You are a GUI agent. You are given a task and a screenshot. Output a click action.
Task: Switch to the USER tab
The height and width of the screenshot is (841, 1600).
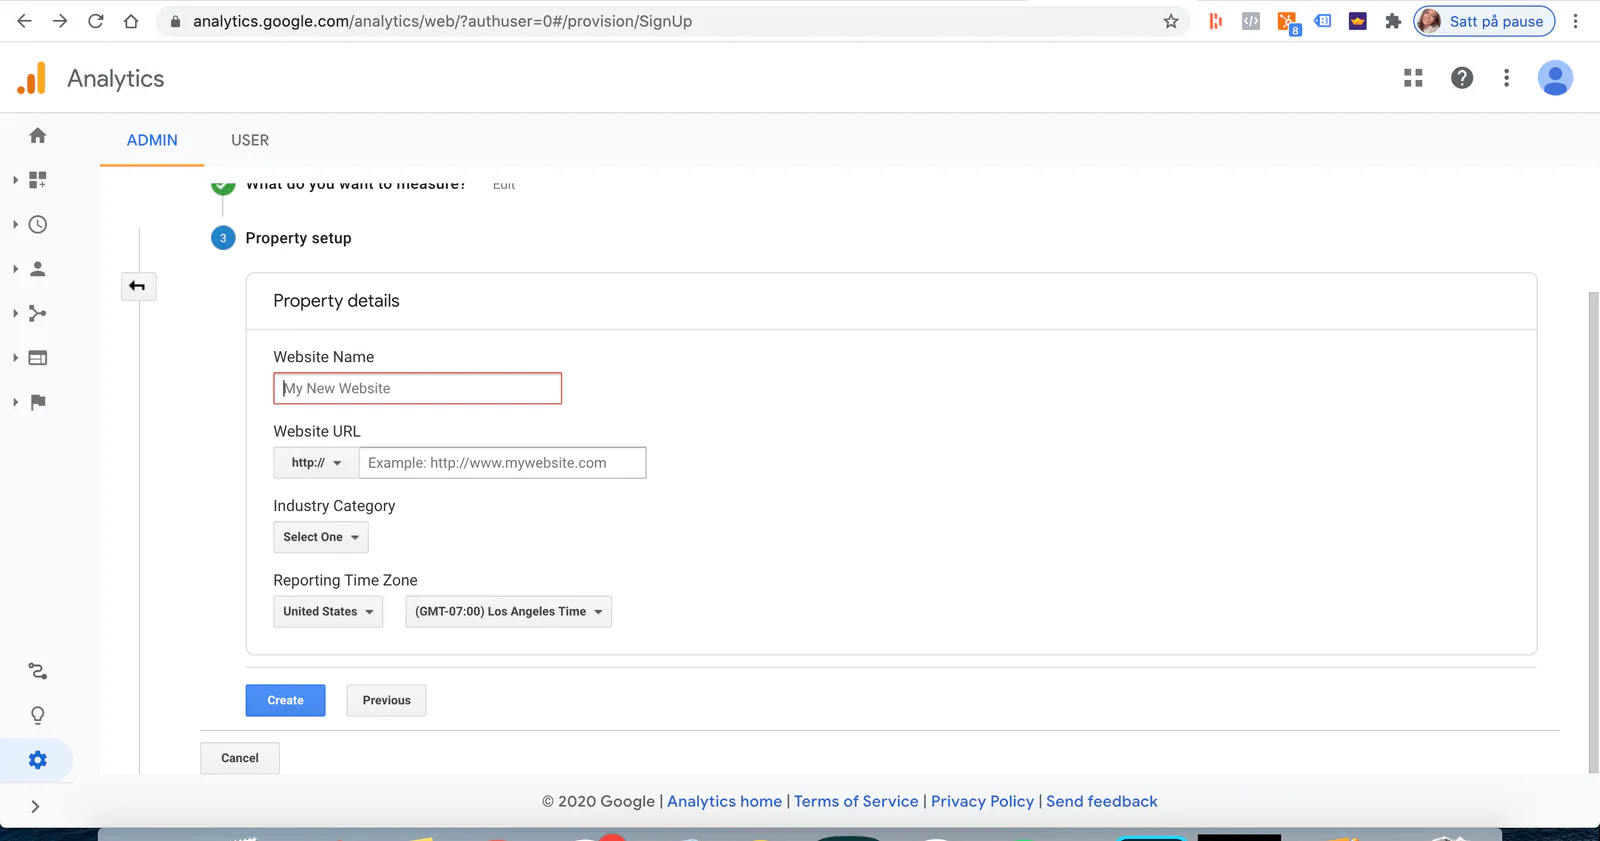click(250, 140)
